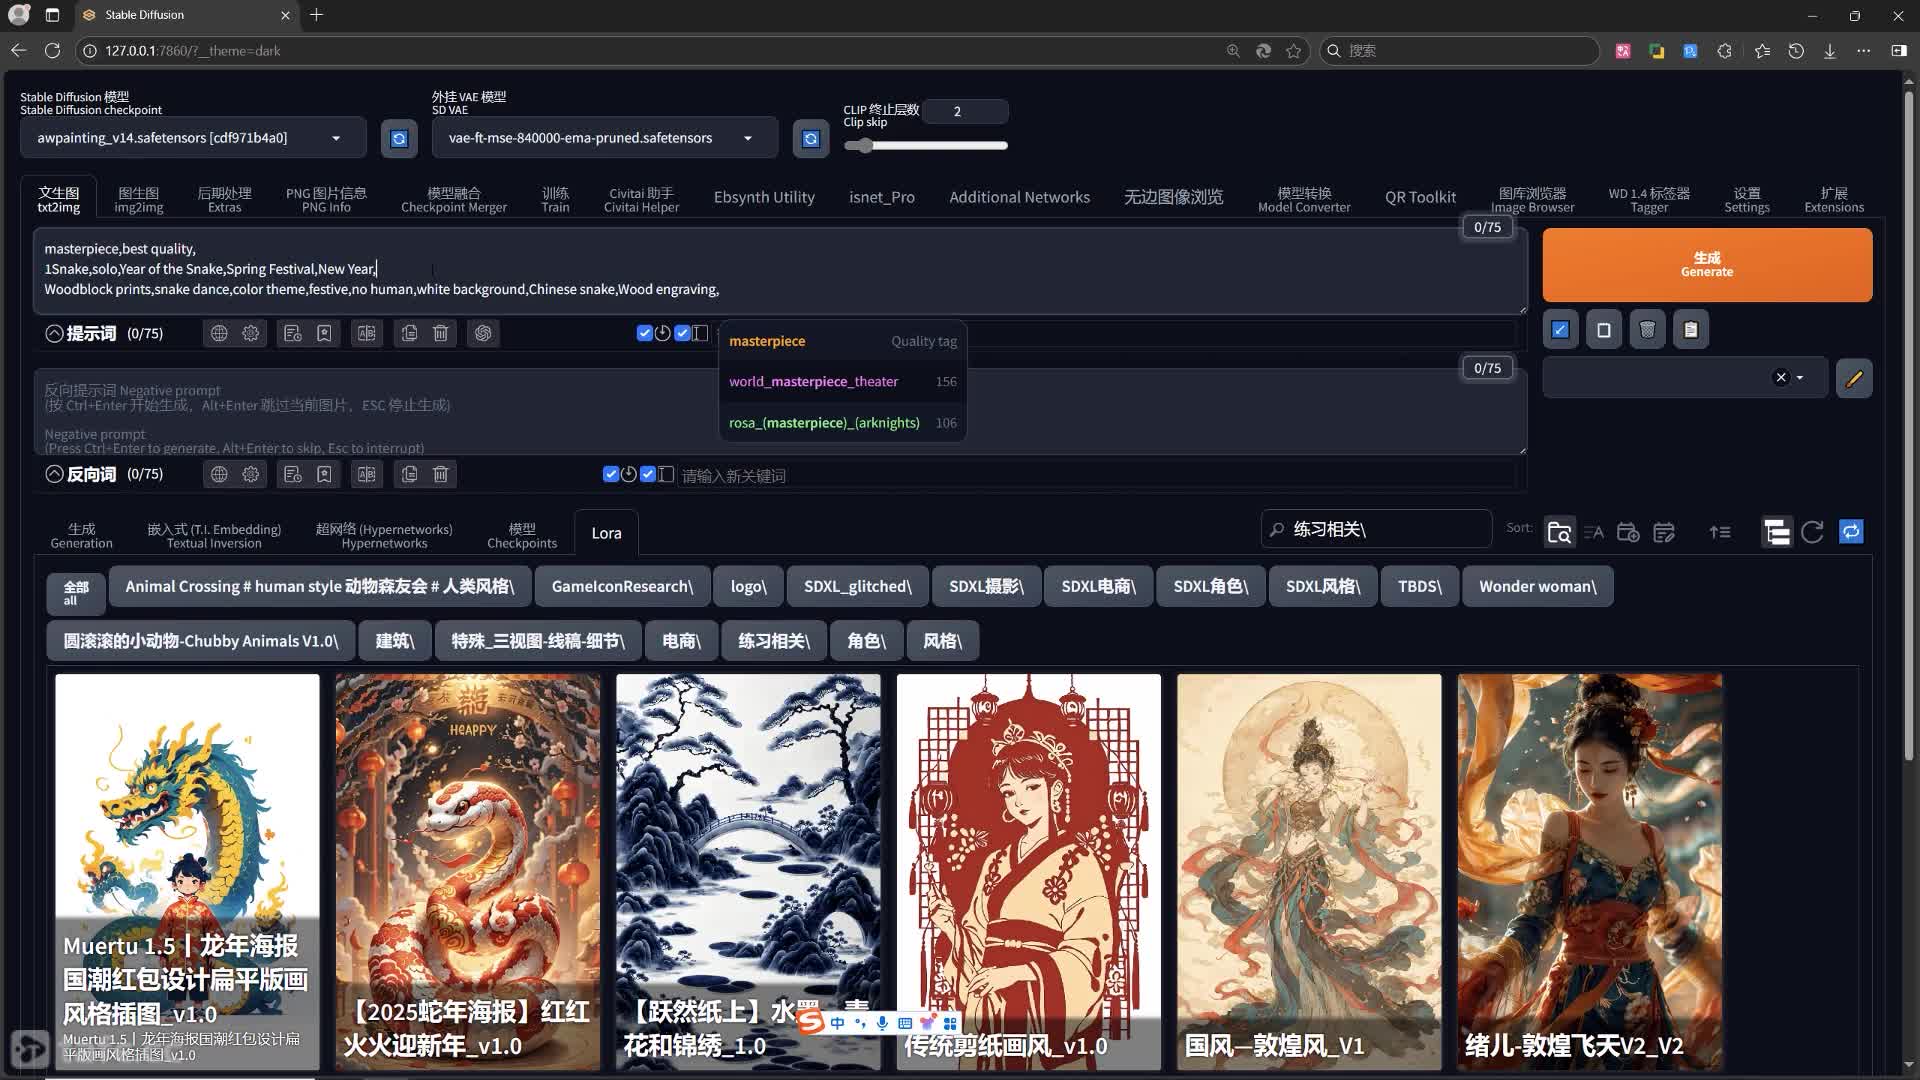Screen dimensions: 1920x1080
Task: Click the trash can button under Generate
Action: [x=1648, y=330]
